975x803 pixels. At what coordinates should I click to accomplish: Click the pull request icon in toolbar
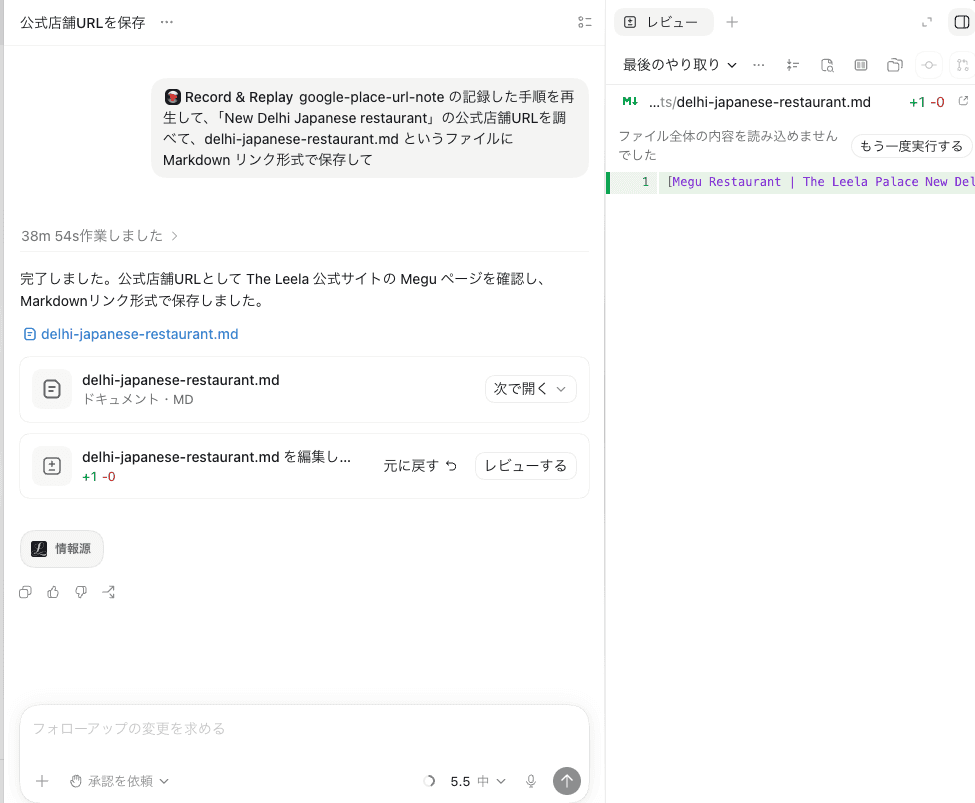963,65
